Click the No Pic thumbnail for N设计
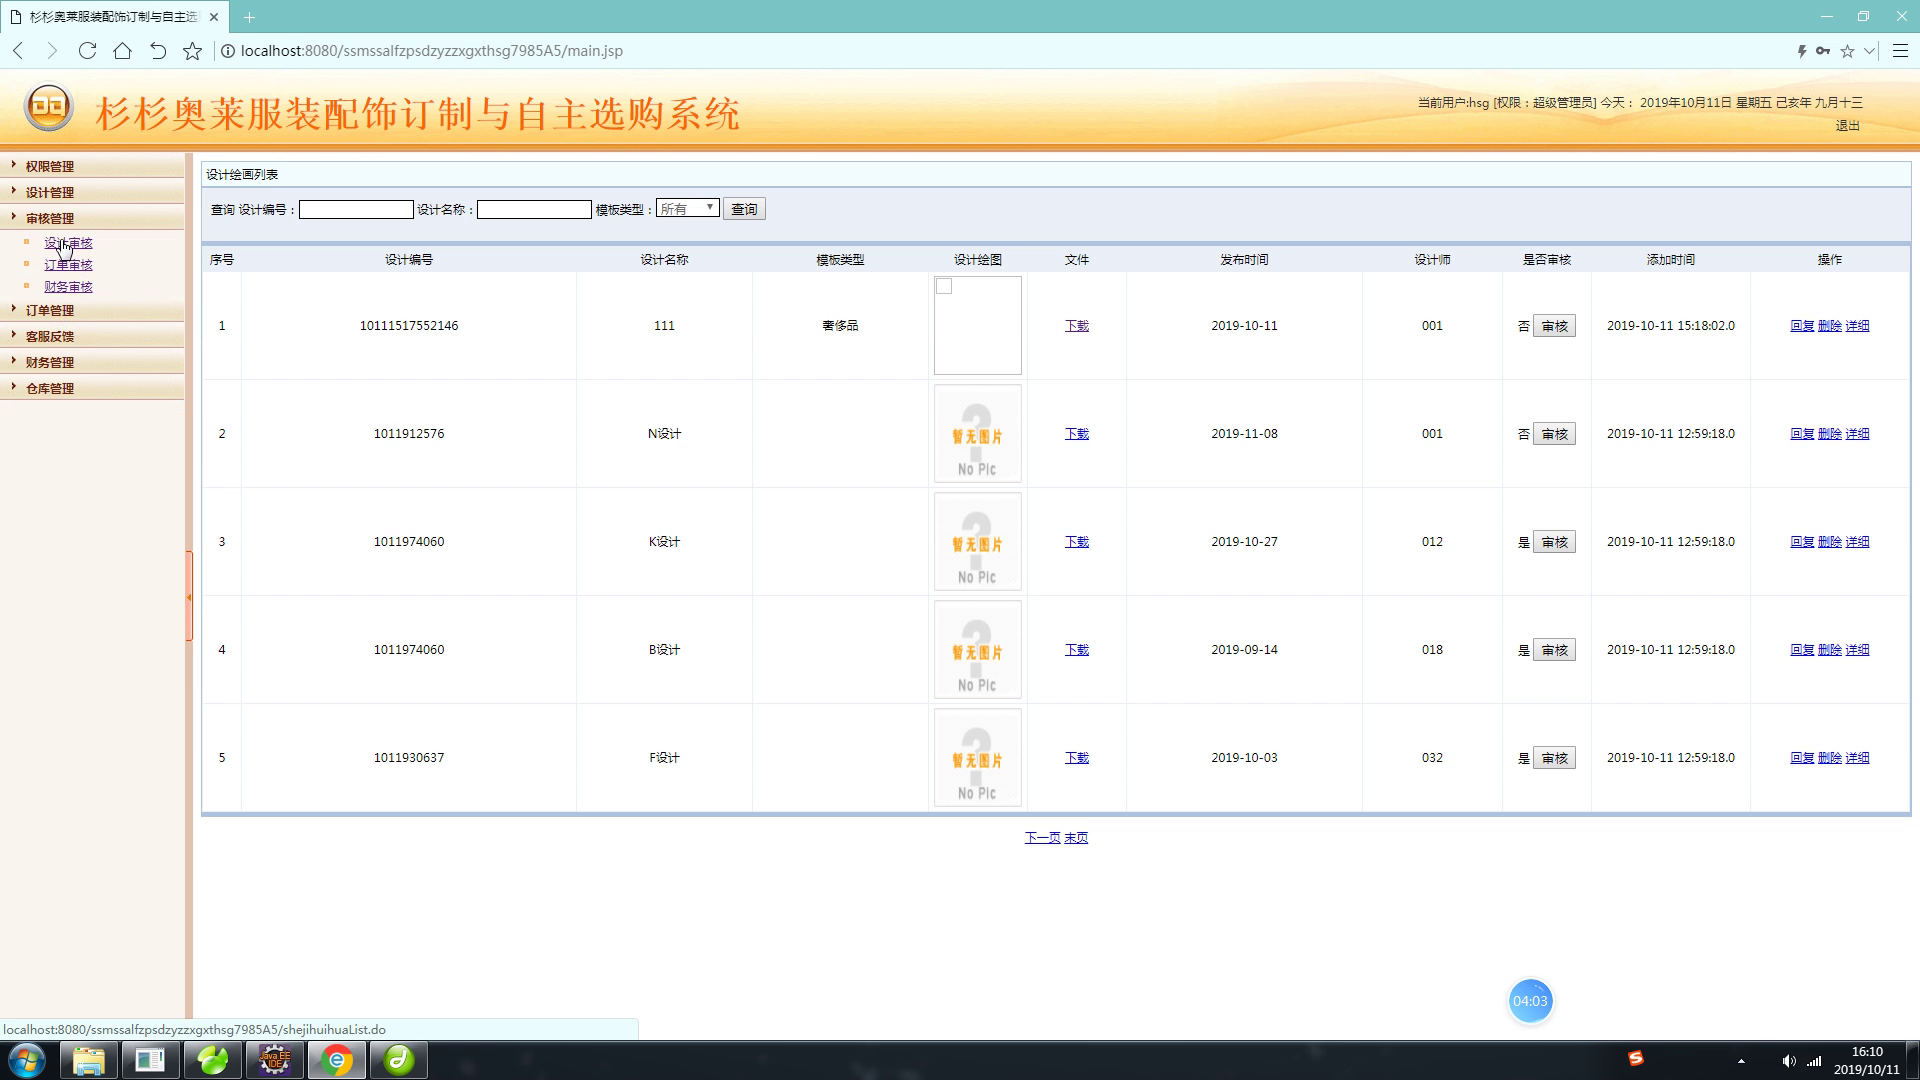Screen dimensions: 1920x1080 pos(978,434)
